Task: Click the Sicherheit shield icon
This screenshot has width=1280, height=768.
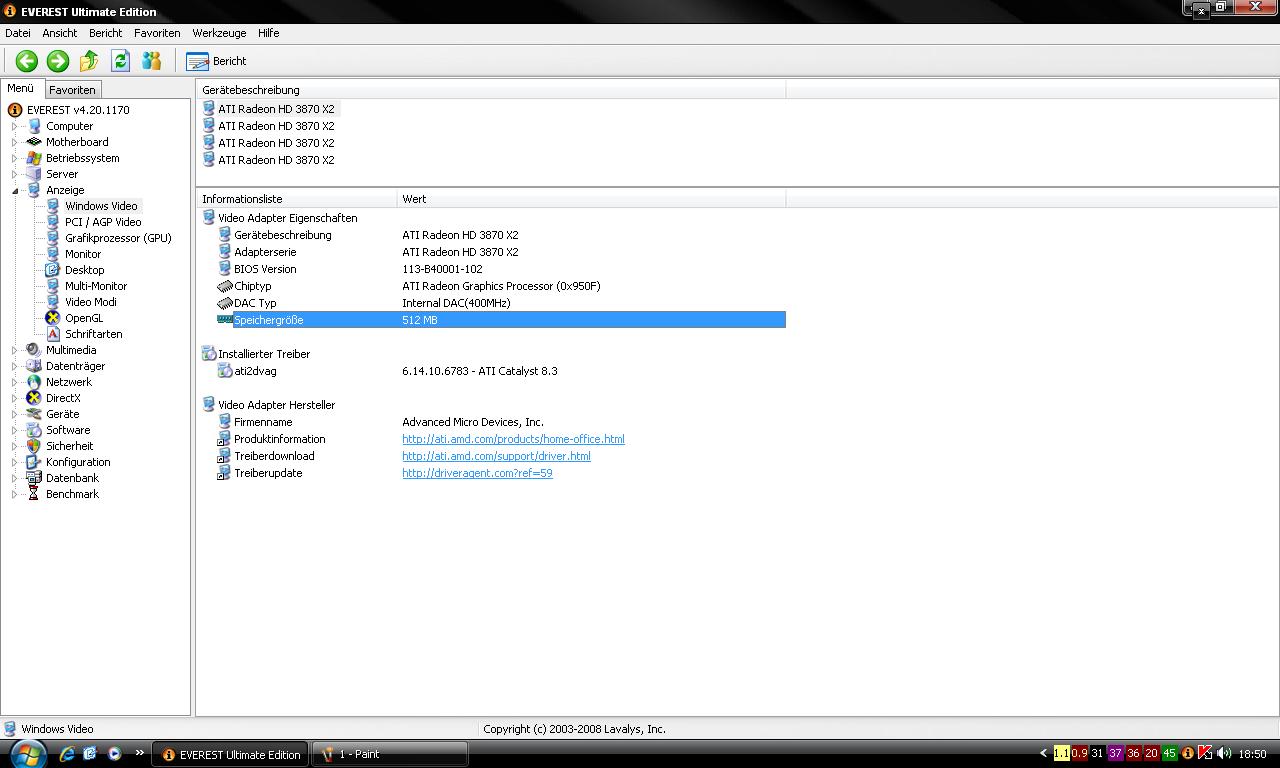Action: 34,446
